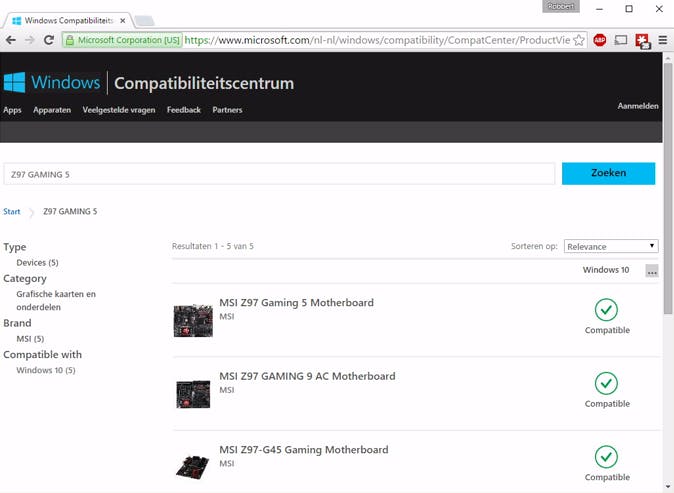
Task: Click the vertical page scrollbar
Action: click(668, 189)
